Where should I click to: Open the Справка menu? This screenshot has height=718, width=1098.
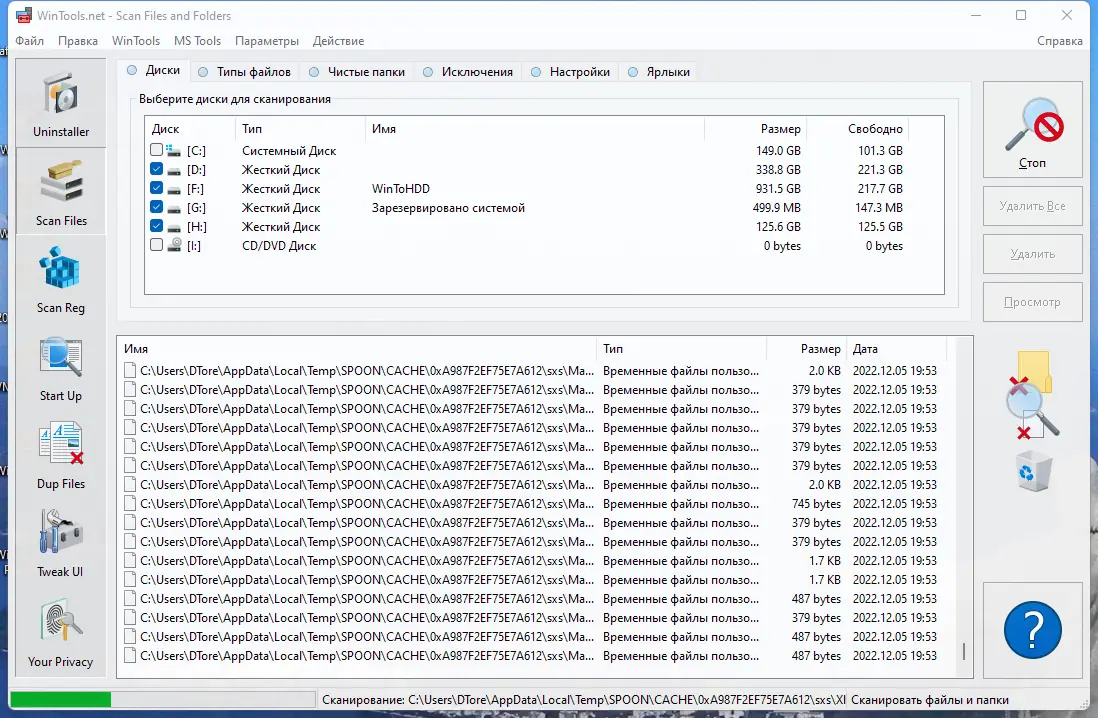1059,41
